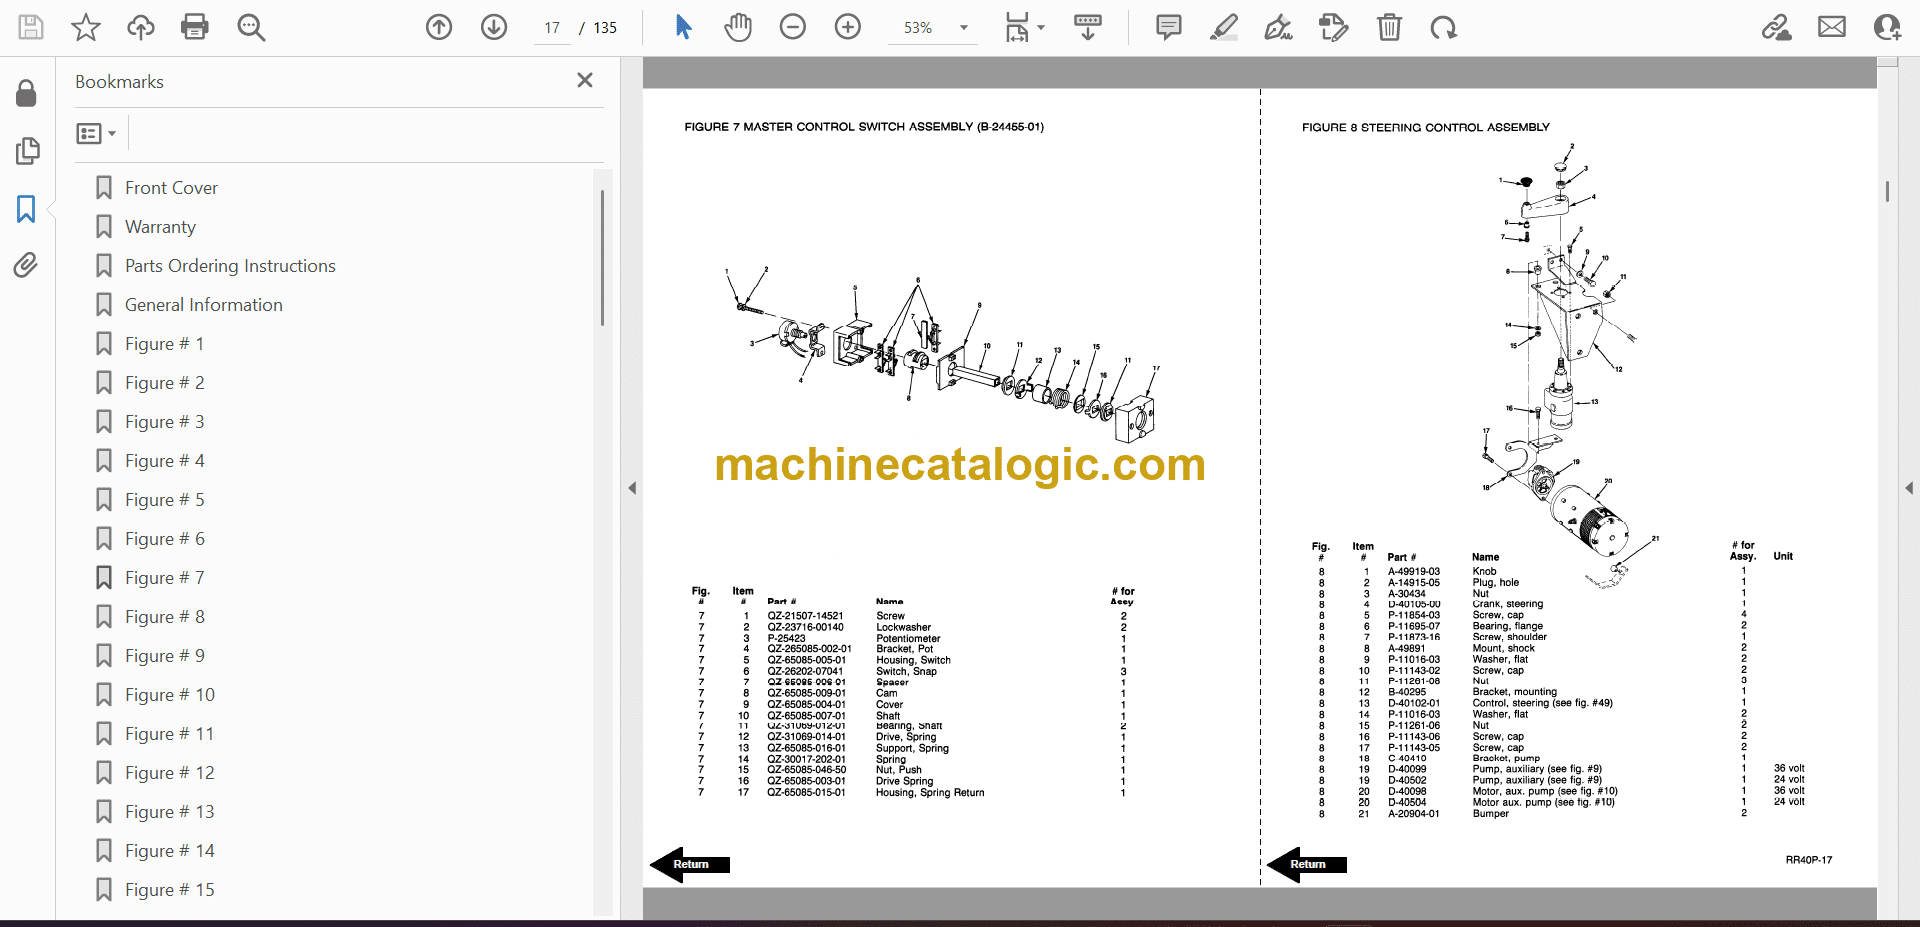The image size is (1920, 927).
Task: Select the Figure # 2 bookmark
Action: 164,383
